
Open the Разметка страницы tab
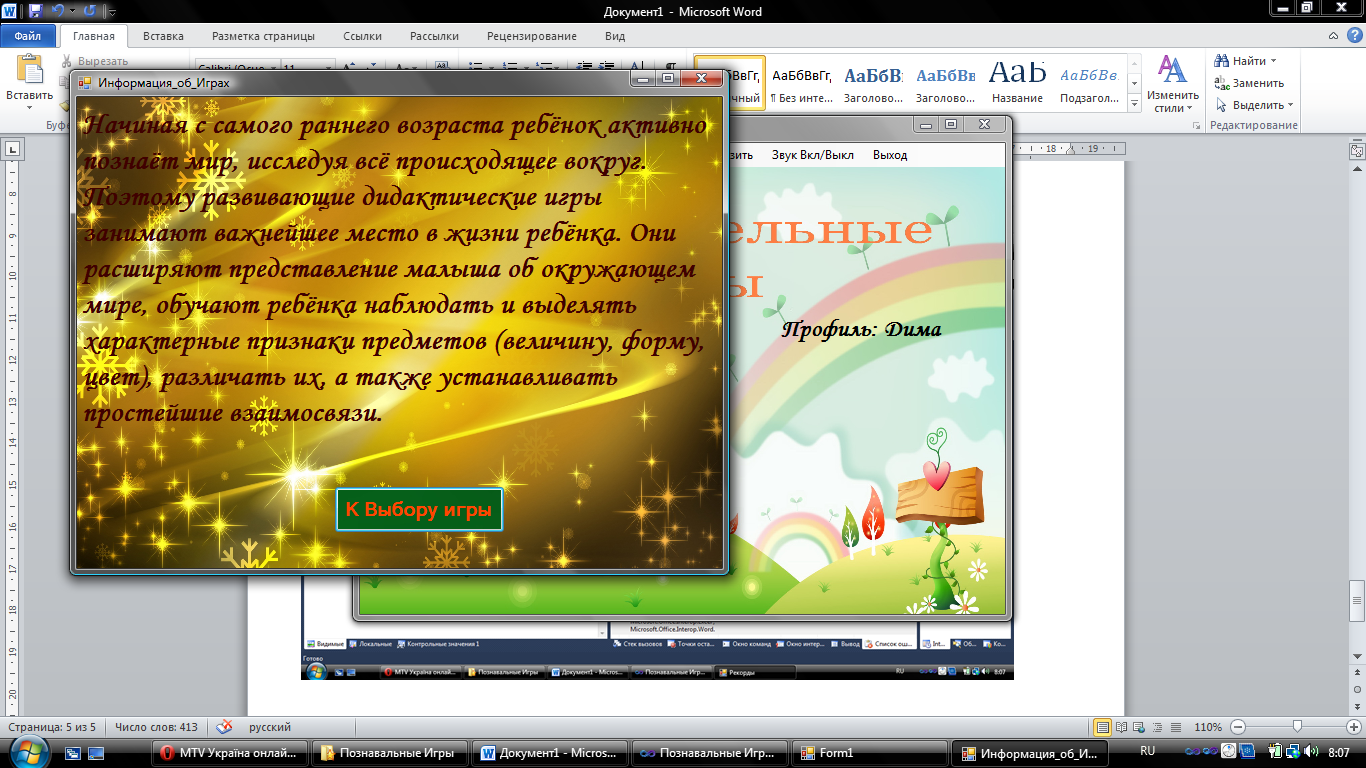point(263,36)
